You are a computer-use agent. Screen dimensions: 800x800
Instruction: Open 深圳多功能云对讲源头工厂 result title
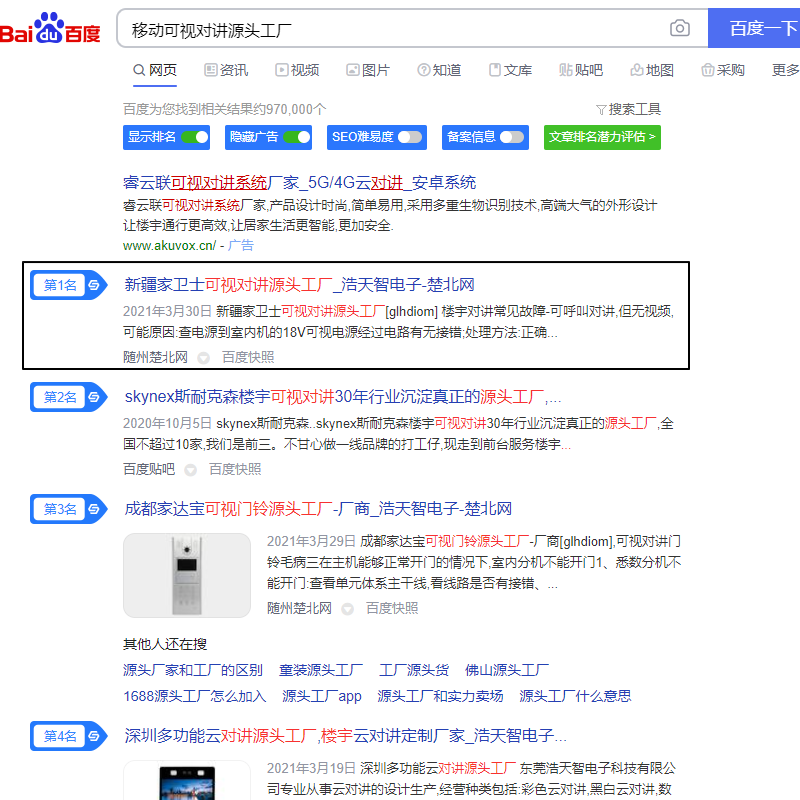[345, 736]
